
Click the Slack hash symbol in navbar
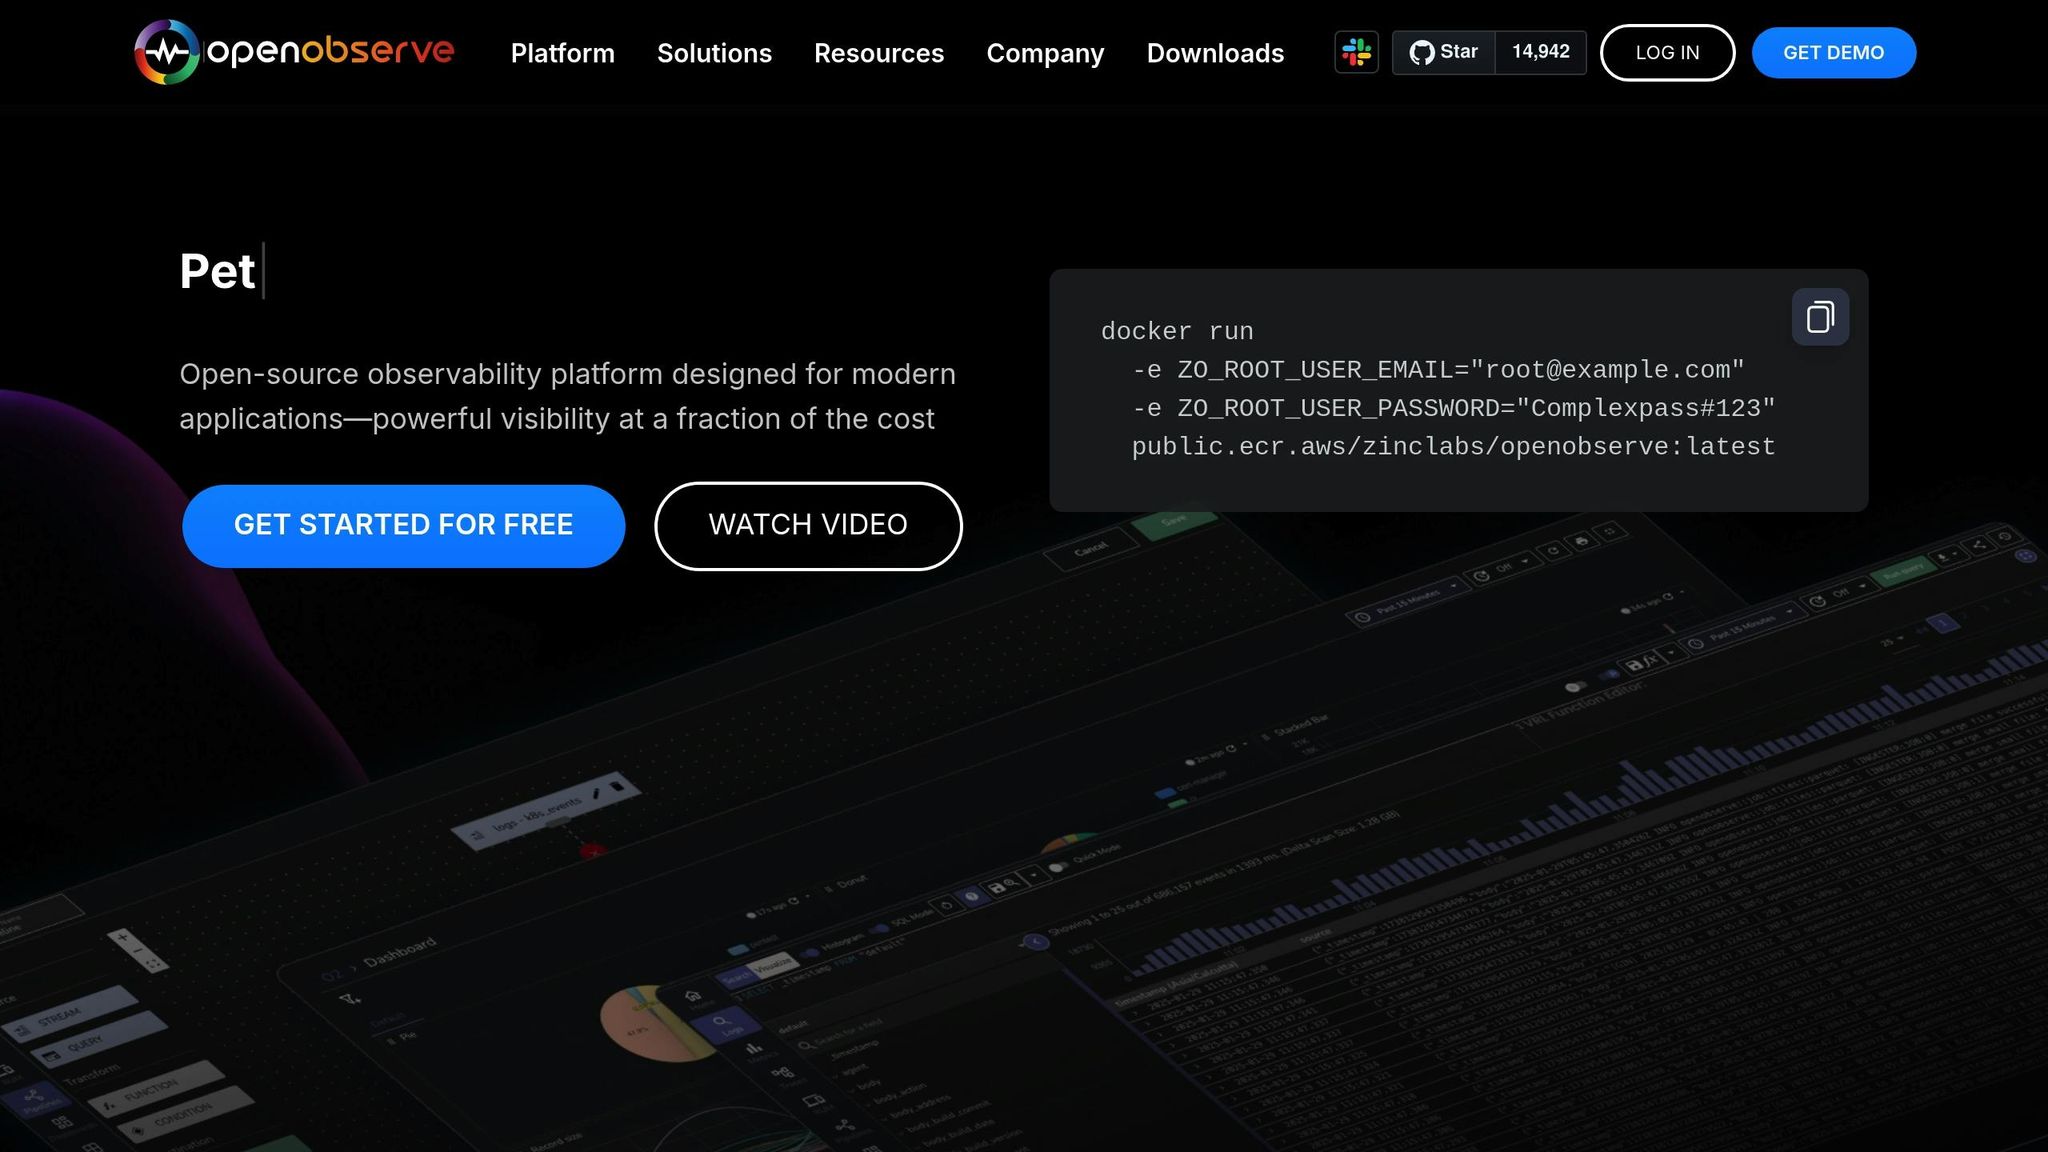1356,52
